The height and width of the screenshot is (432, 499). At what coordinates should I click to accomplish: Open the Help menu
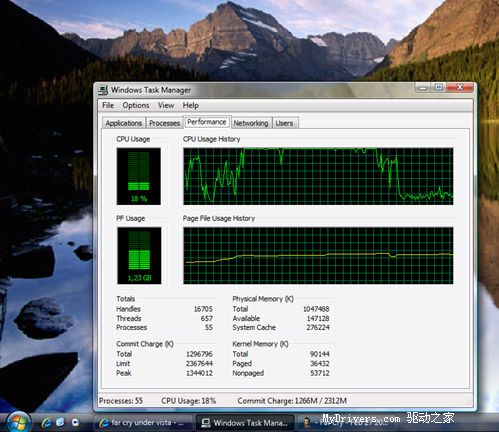pyautogui.click(x=190, y=105)
